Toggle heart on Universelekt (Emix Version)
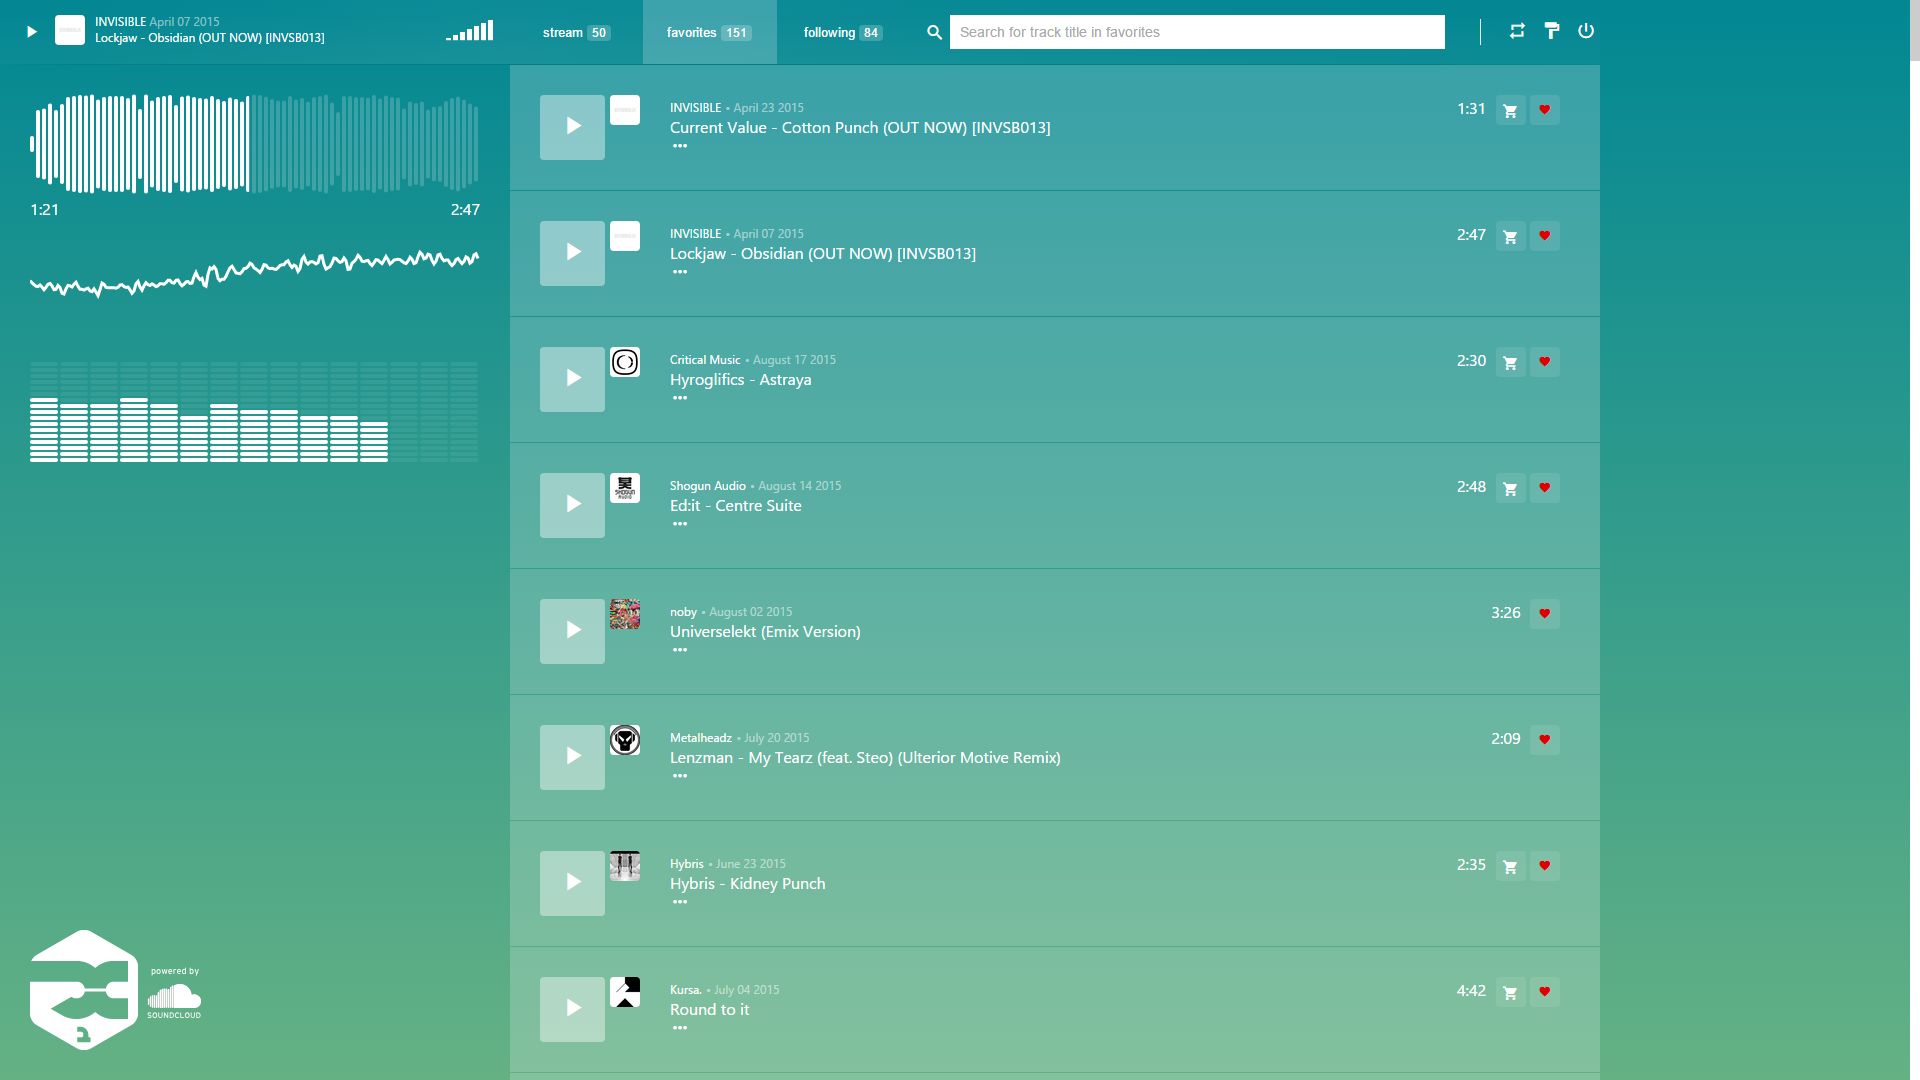 coord(1544,614)
